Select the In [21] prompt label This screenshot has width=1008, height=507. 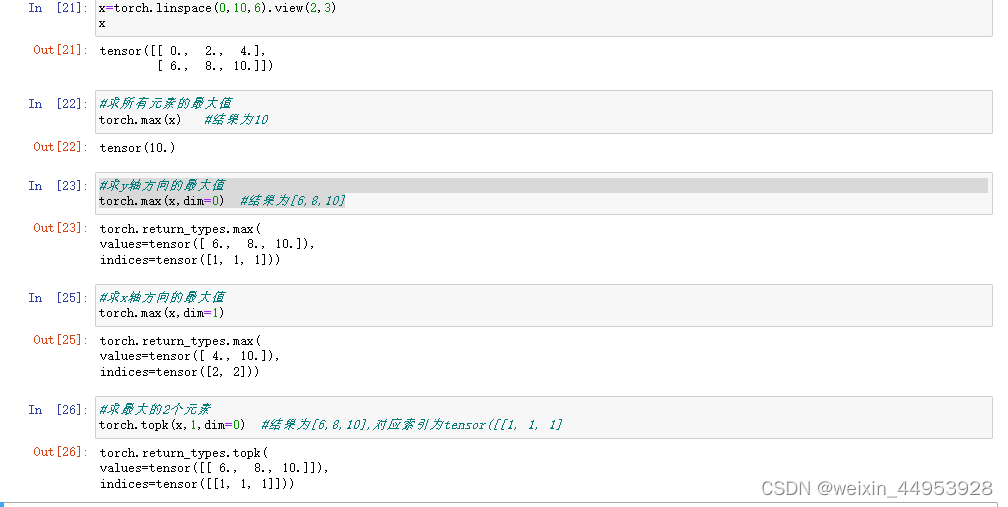(58, 8)
